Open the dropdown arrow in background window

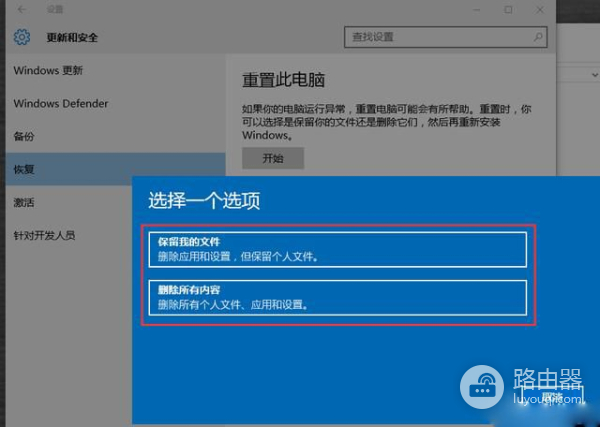tap(595, 75)
